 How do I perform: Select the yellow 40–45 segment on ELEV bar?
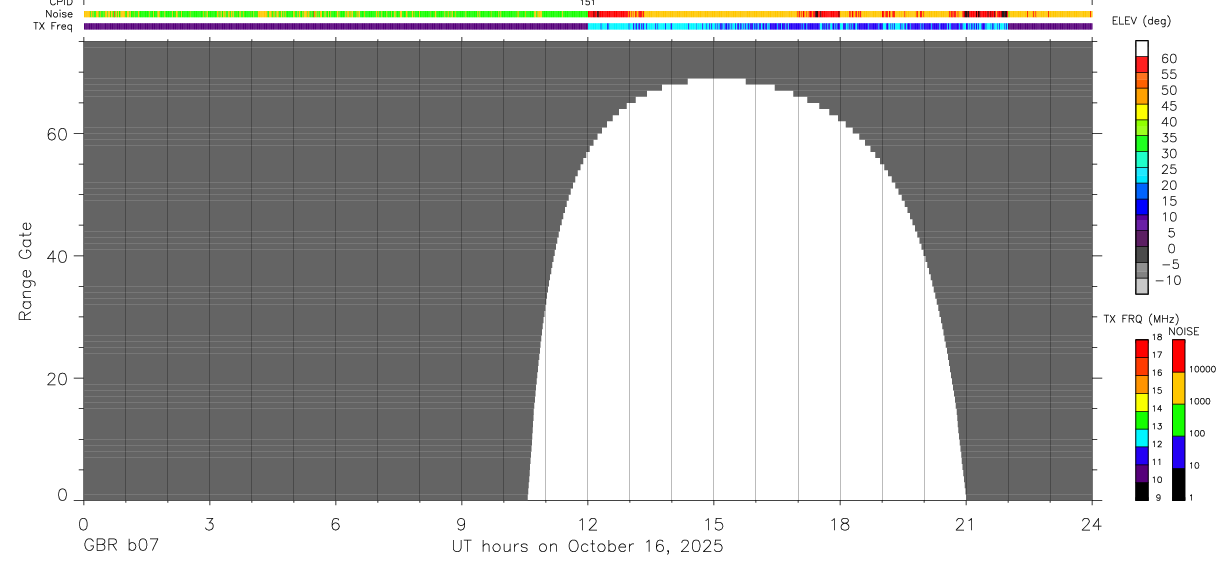coord(1142,112)
